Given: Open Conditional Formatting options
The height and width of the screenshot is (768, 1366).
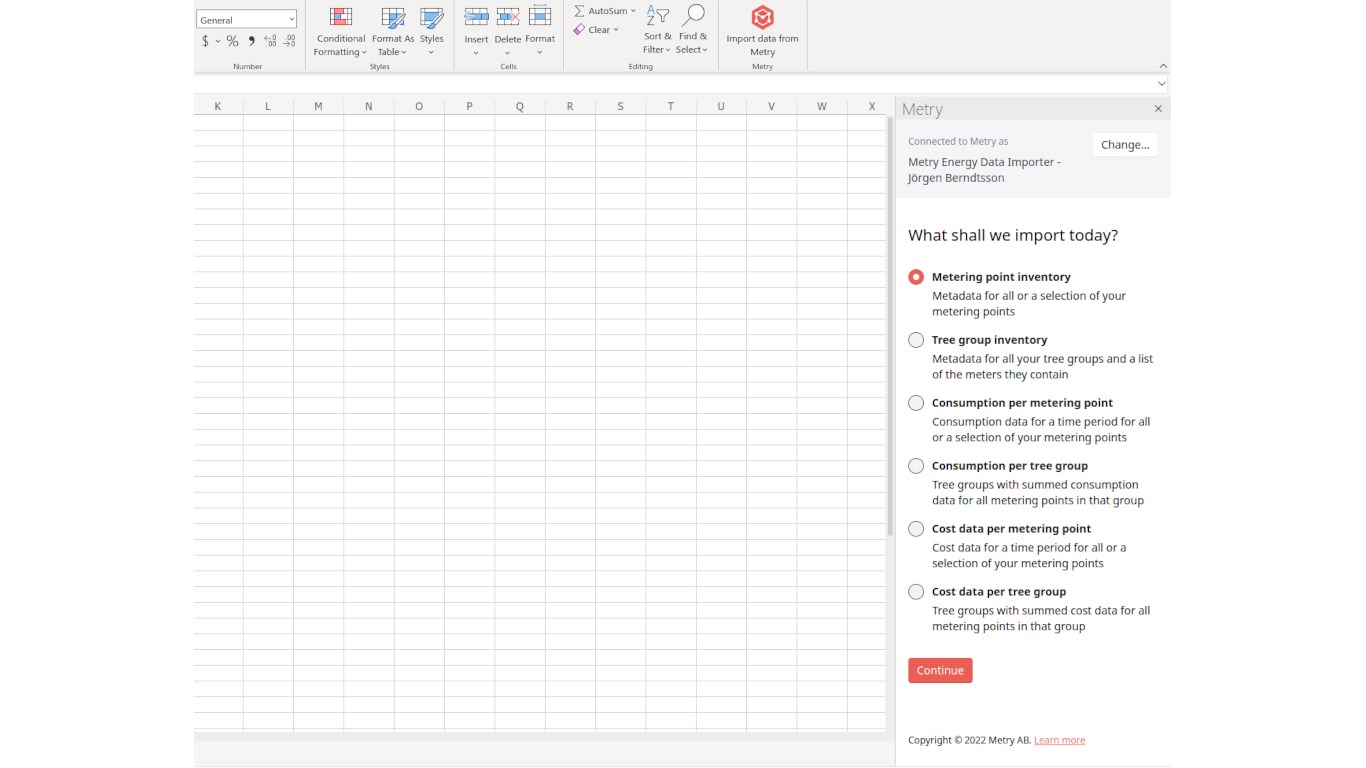Looking at the screenshot, I should click(341, 31).
